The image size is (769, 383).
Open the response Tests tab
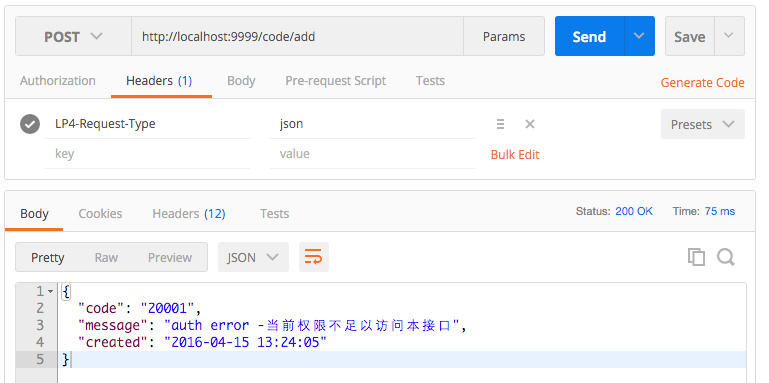(x=274, y=214)
